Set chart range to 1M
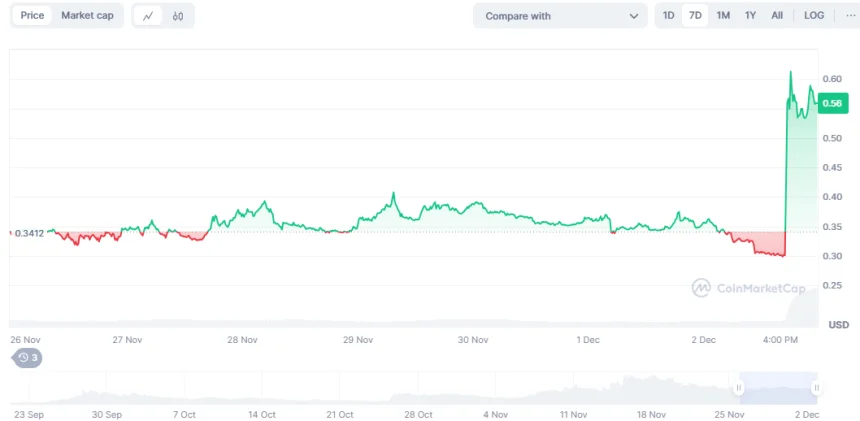 coord(723,16)
